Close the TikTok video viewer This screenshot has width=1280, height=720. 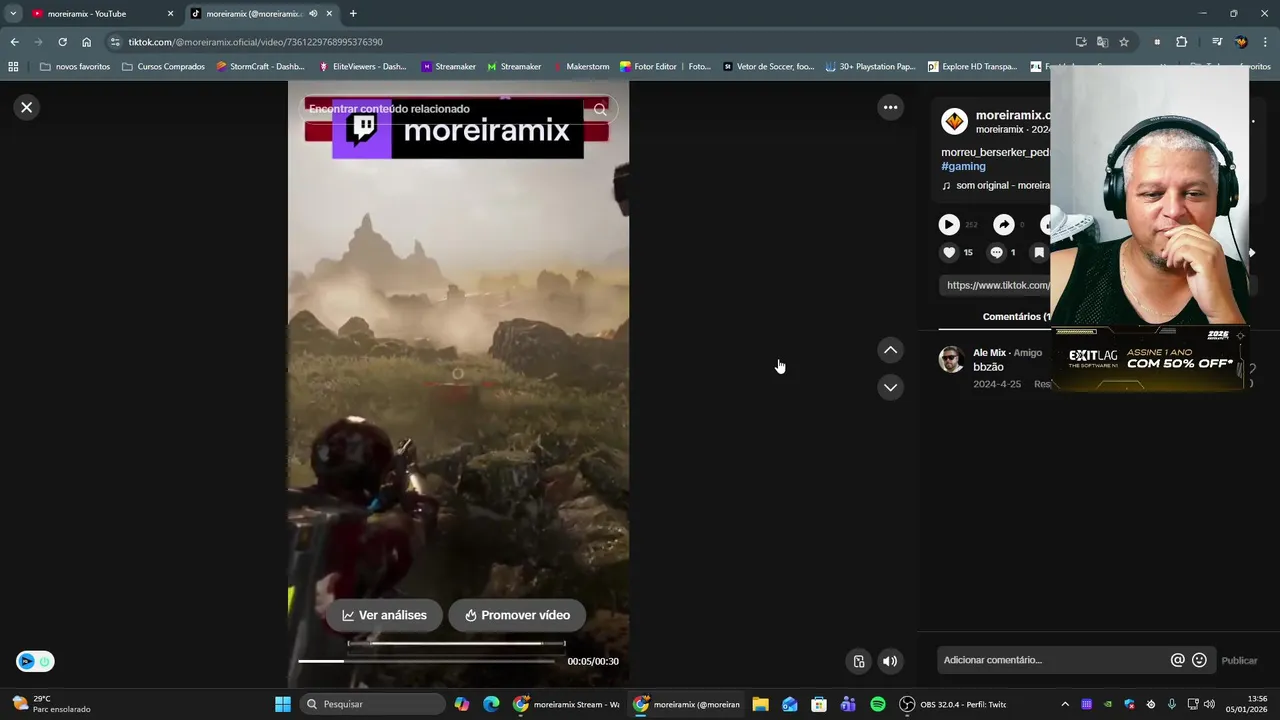click(27, 107)
